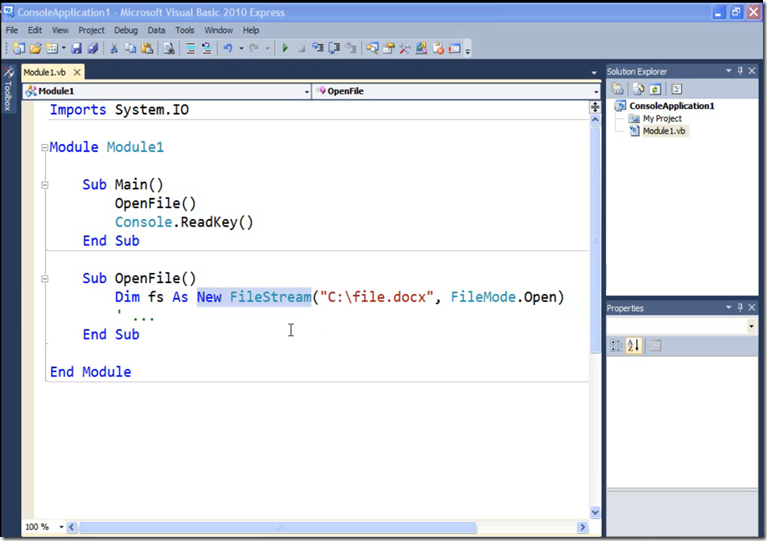Screen dimensions: 767x541
Task: Click the New Project toolbar icon
Action: (x=19, y=48)
